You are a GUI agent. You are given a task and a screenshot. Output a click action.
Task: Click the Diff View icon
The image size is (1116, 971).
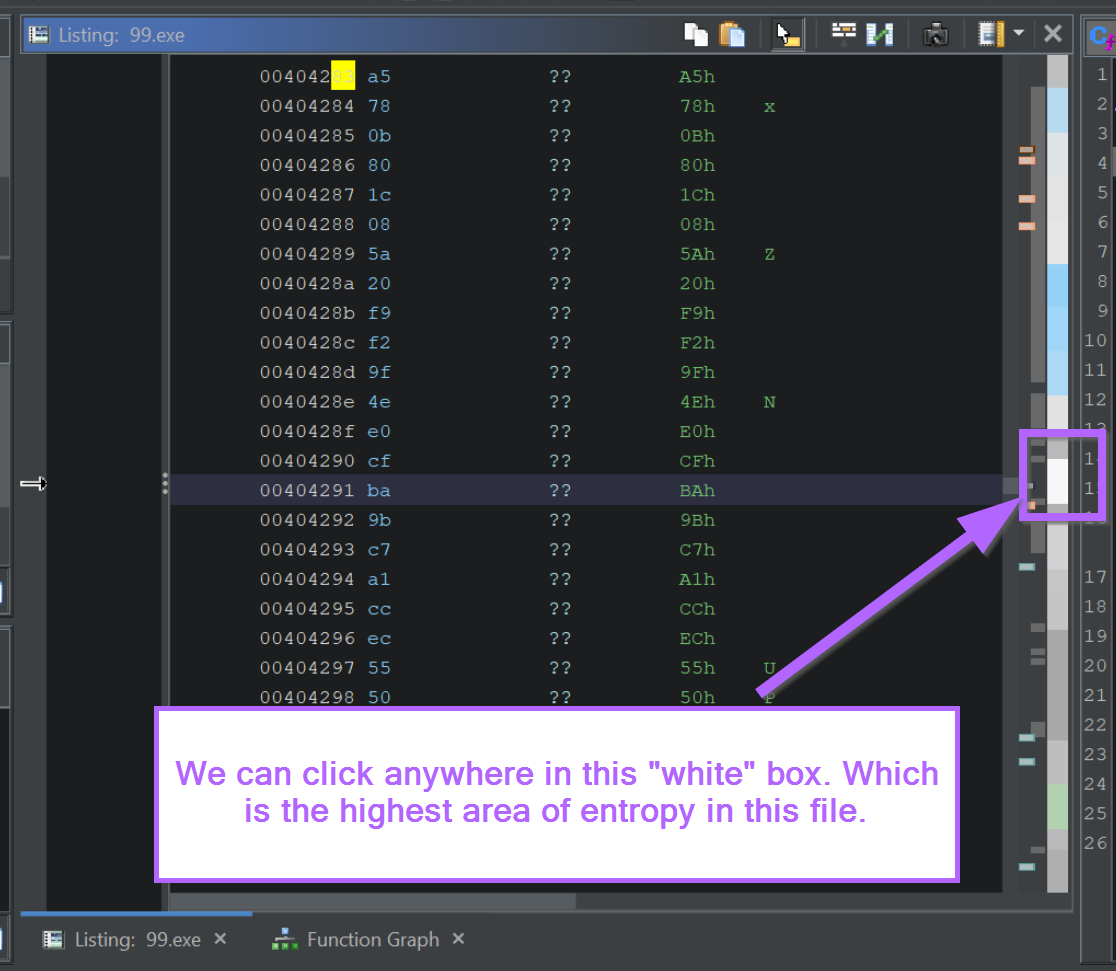pos(879,34)
